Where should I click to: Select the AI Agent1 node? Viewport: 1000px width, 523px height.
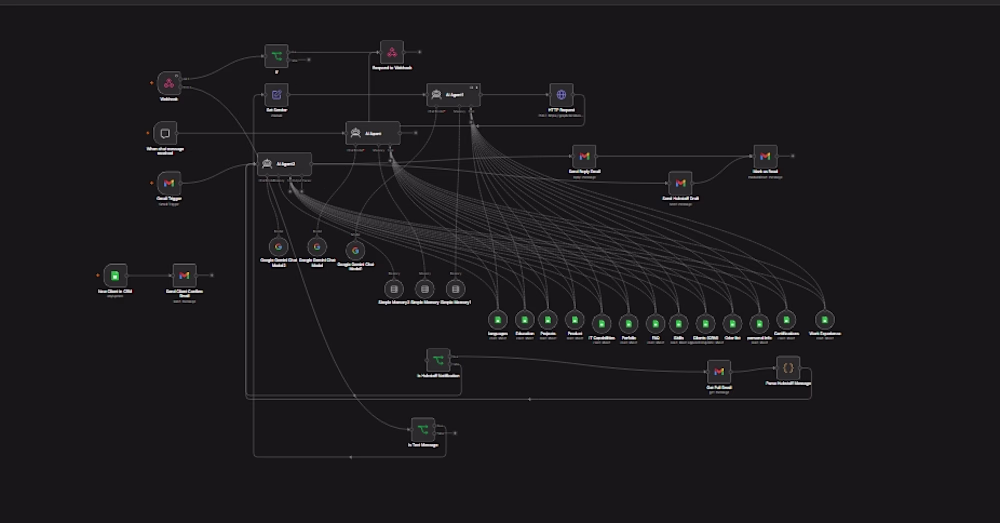(x=453, y=95)
